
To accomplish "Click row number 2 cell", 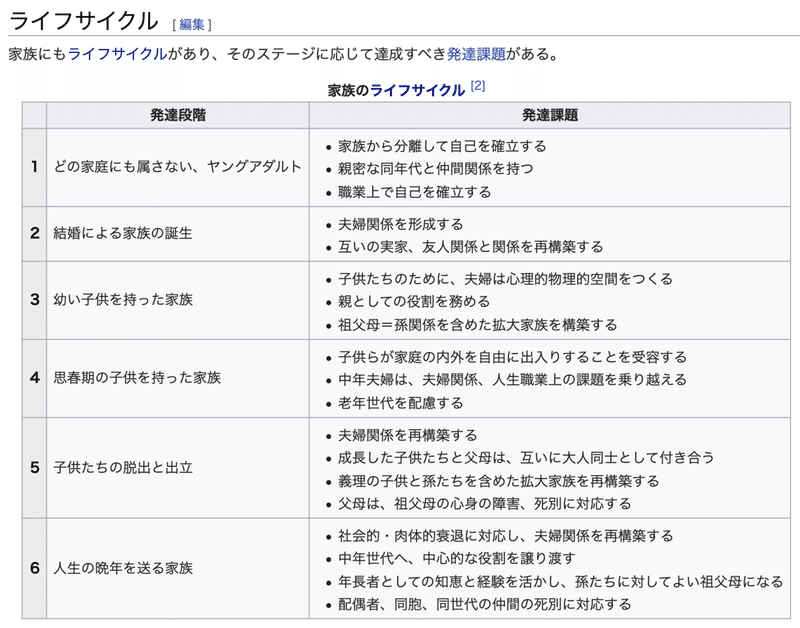I will tap(34, 234).
